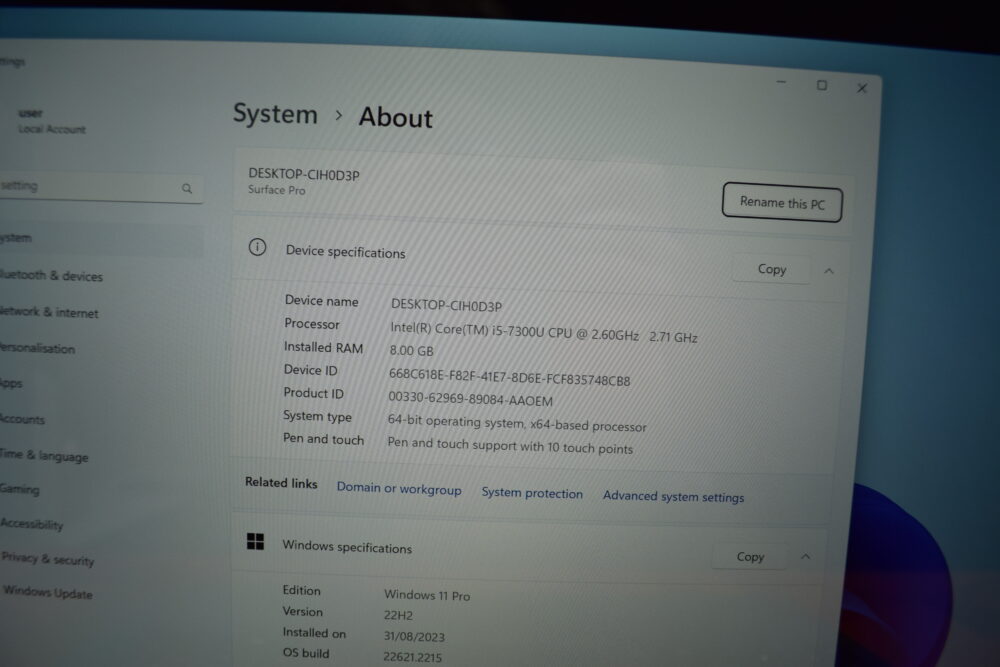Click the Device specifications info icon
The height and width of the screenshot is (667, 1000).
[257, 247]
